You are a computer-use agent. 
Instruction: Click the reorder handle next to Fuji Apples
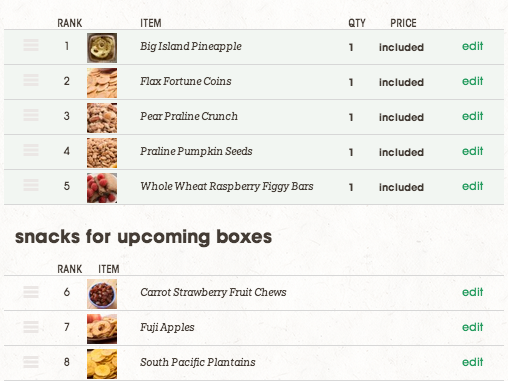[x=31, y=327]
